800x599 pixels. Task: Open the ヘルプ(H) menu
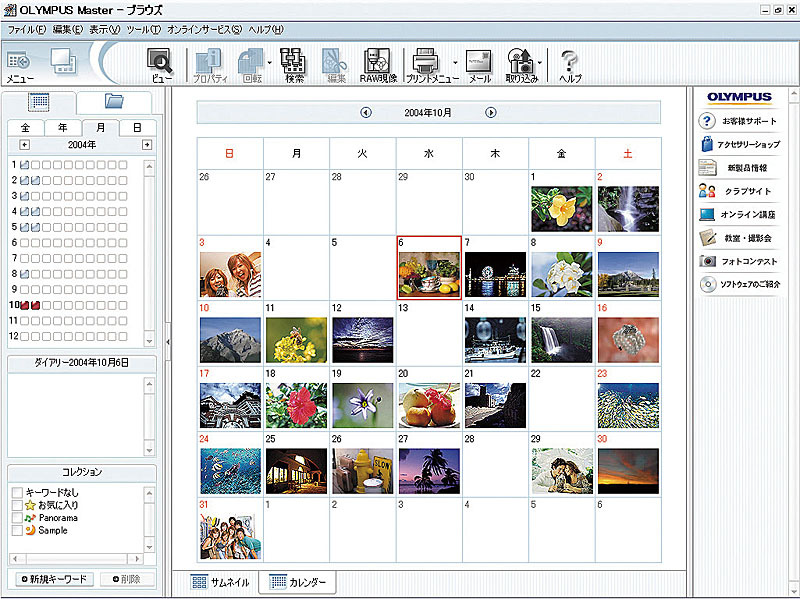(266, 30)
